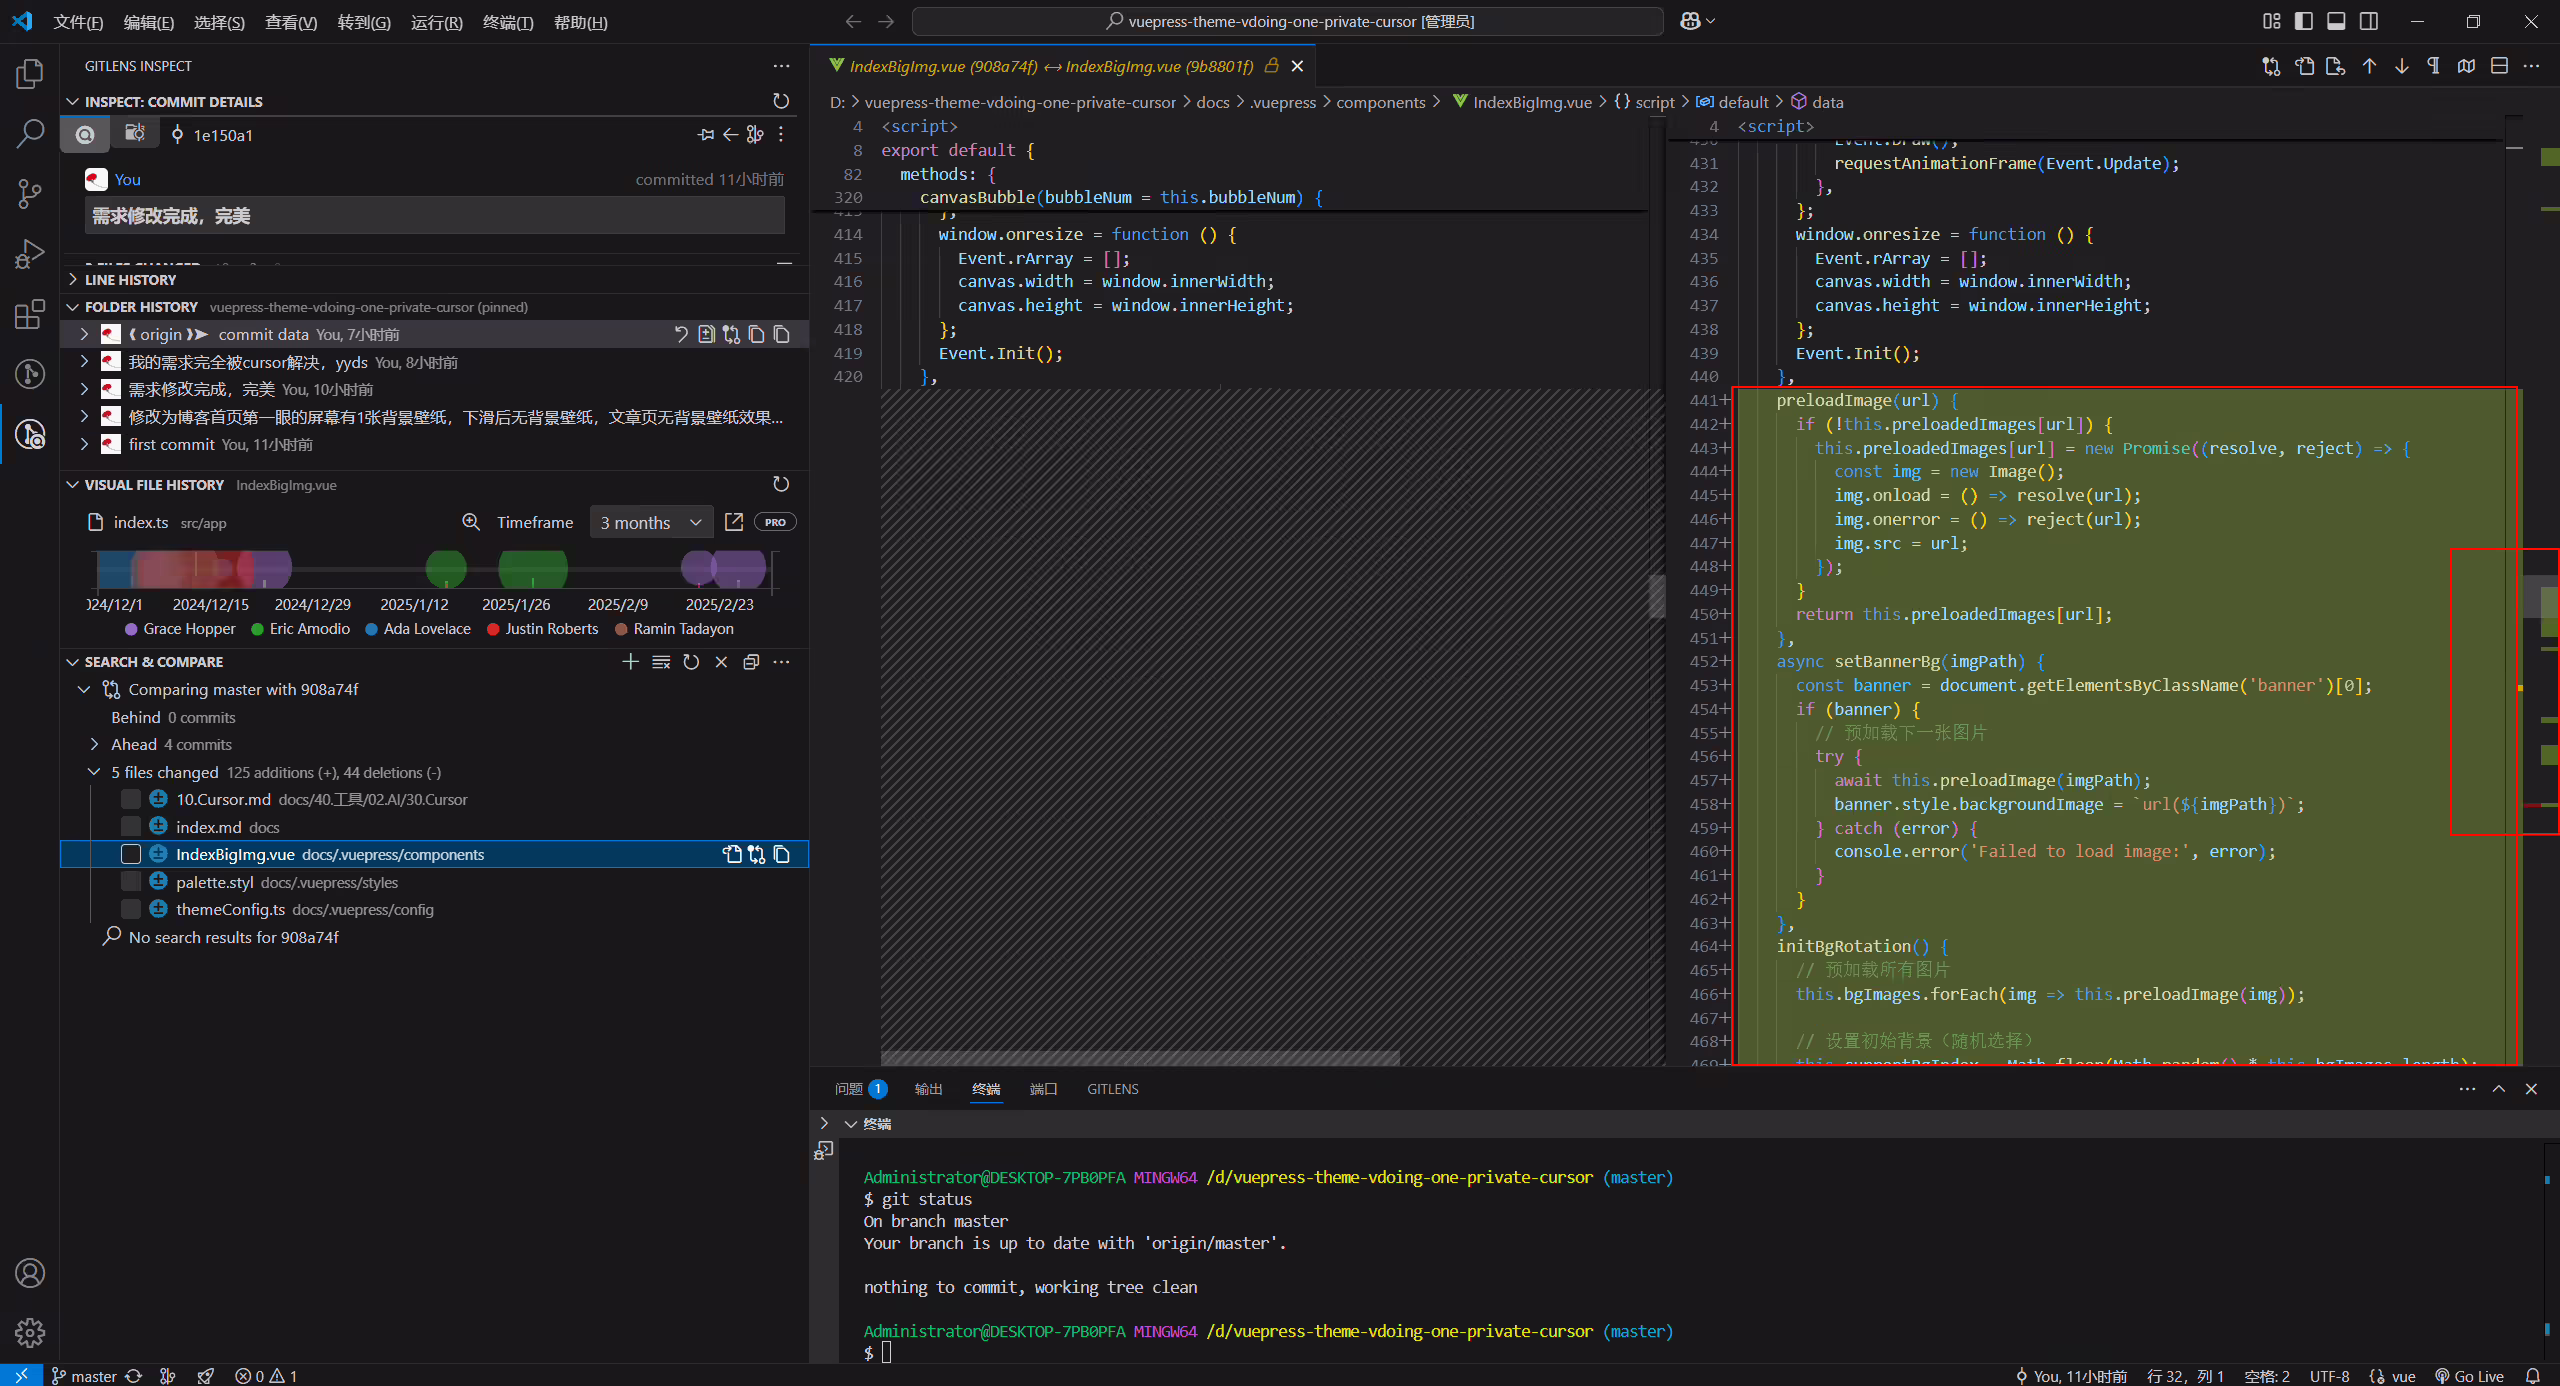Check the 10.Cursor.md file checkbox

point(131,799)
